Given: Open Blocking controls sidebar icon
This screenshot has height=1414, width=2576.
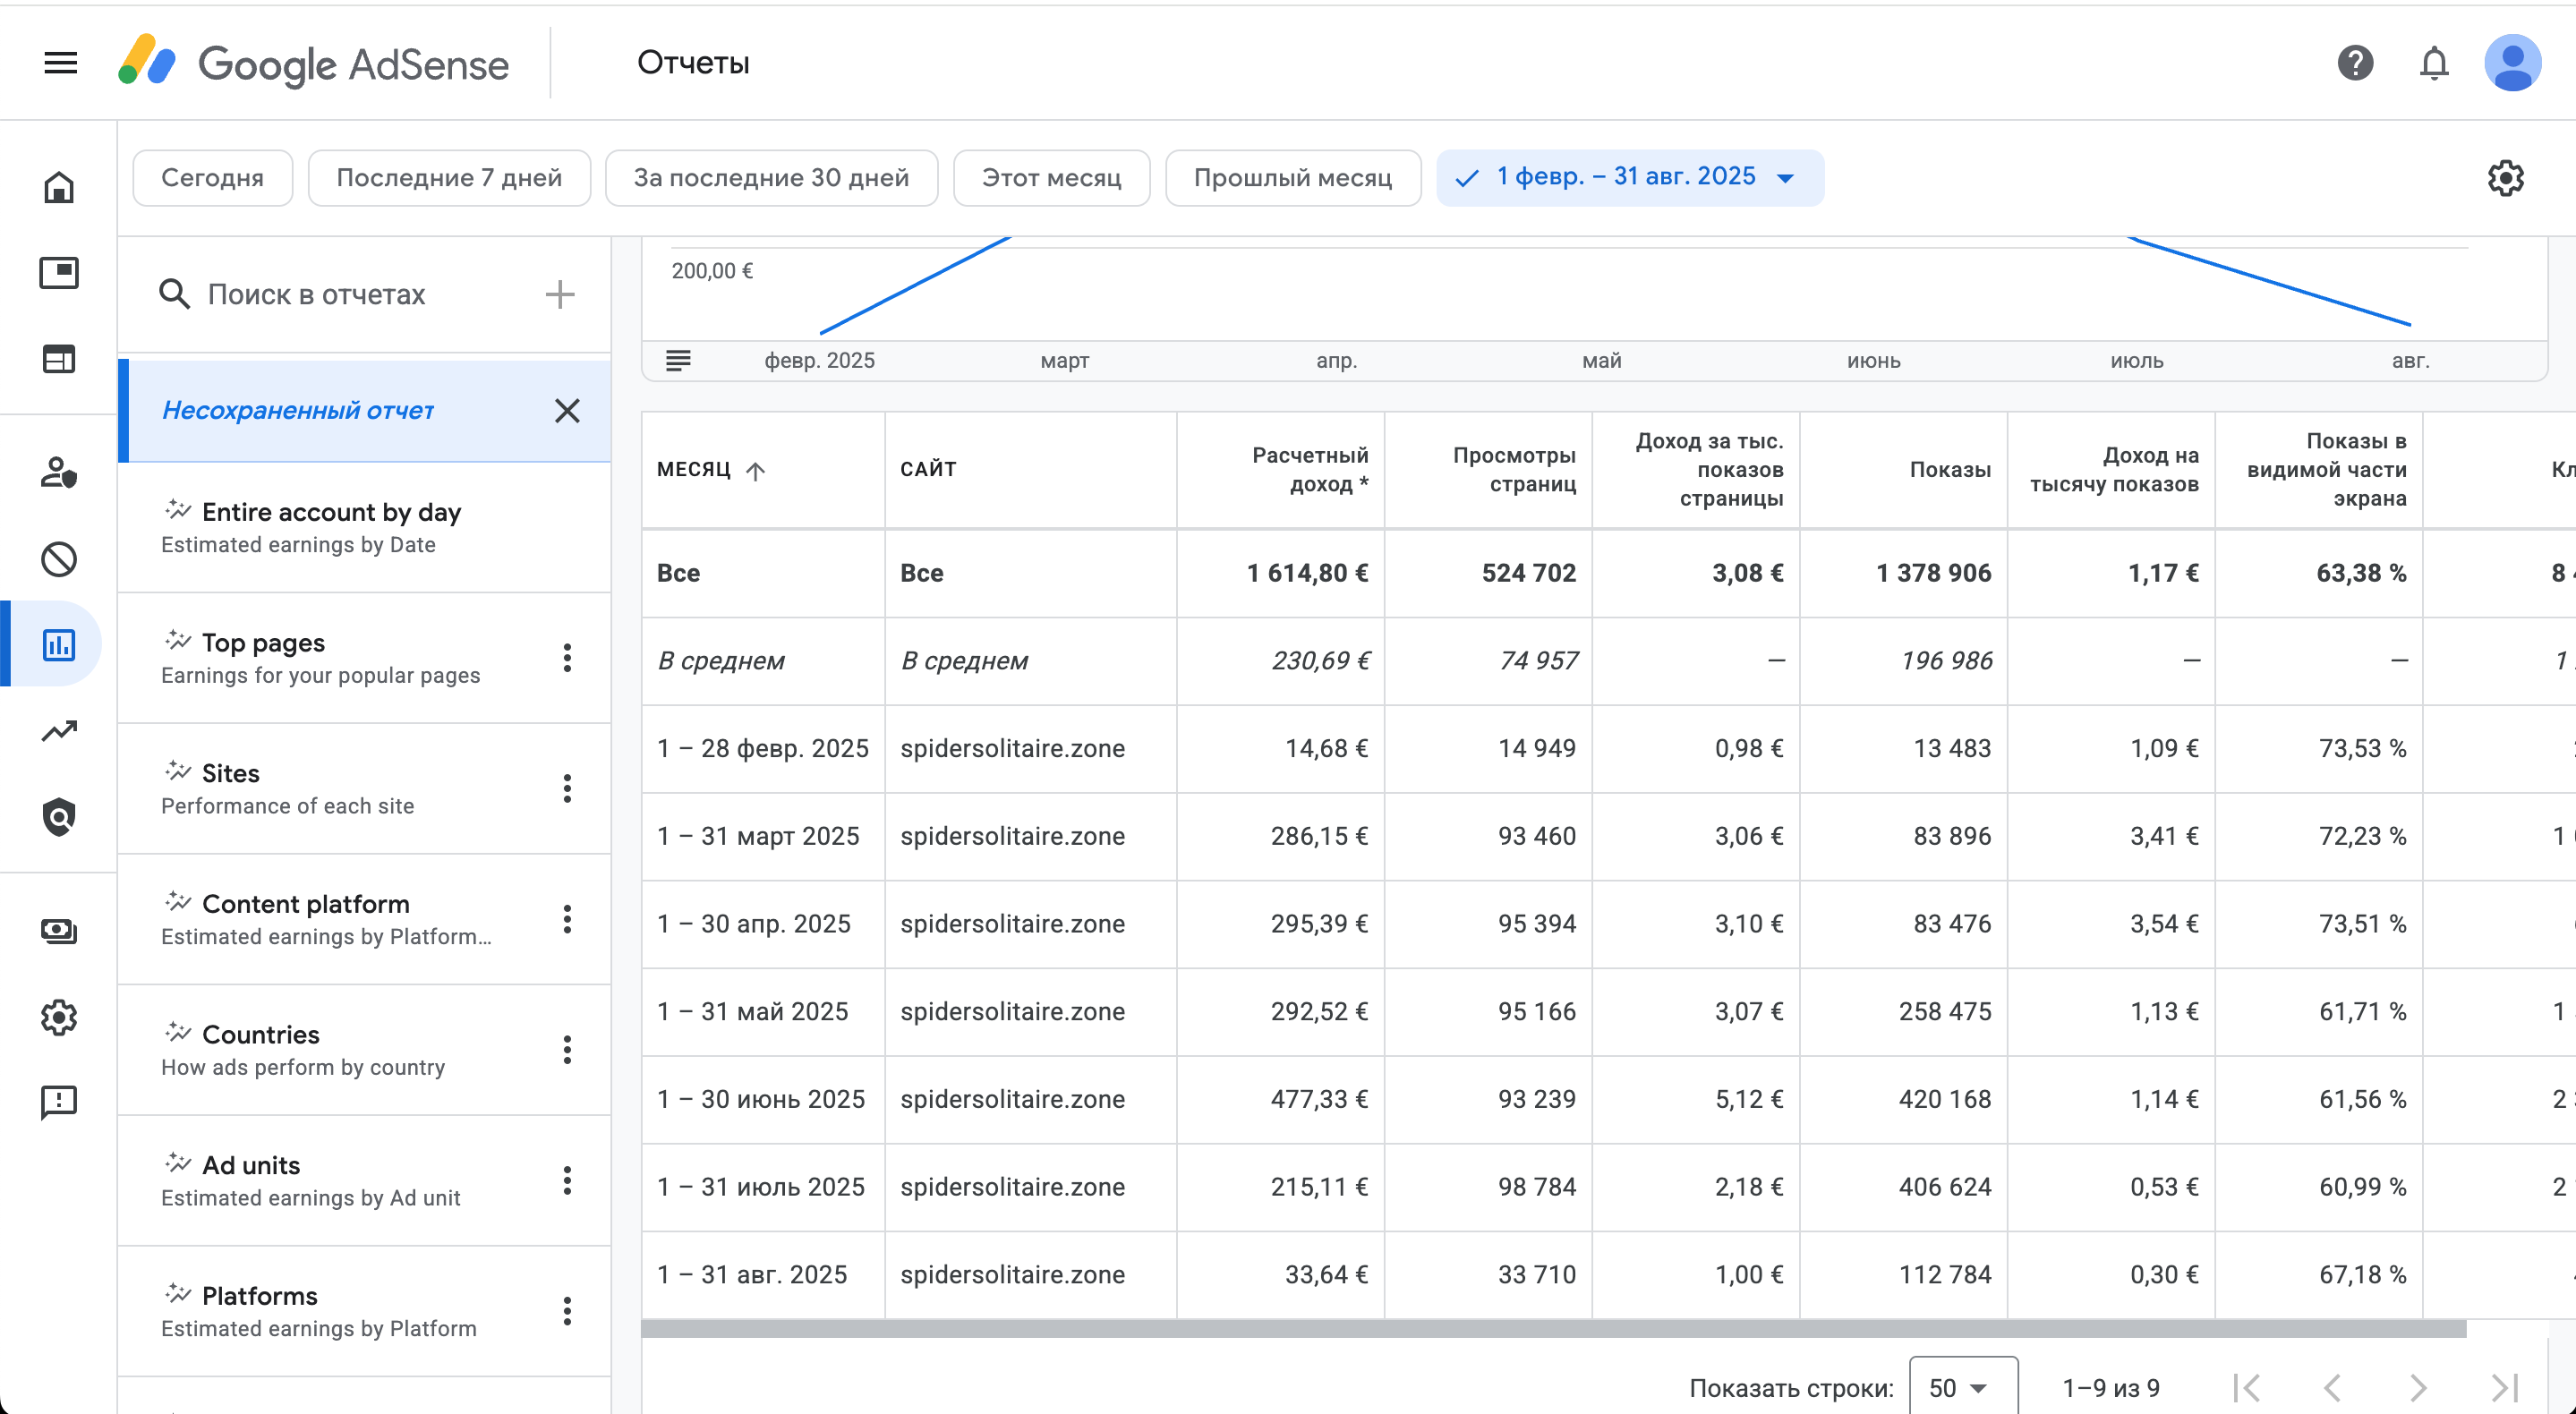Looking at the screenshot, I should tap(59, 559).
